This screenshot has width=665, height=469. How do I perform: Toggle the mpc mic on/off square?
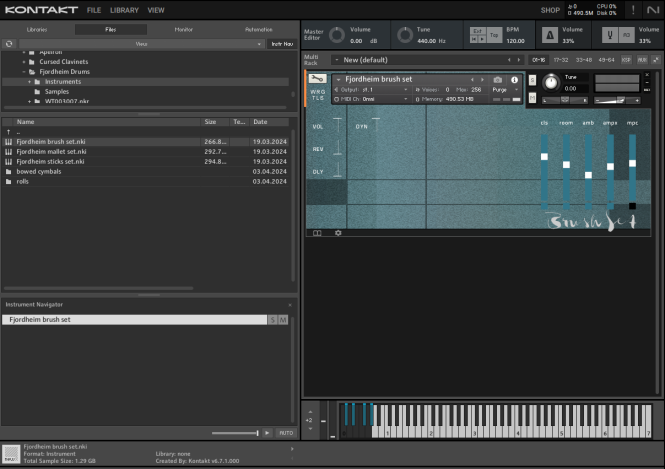pos(632,206)
